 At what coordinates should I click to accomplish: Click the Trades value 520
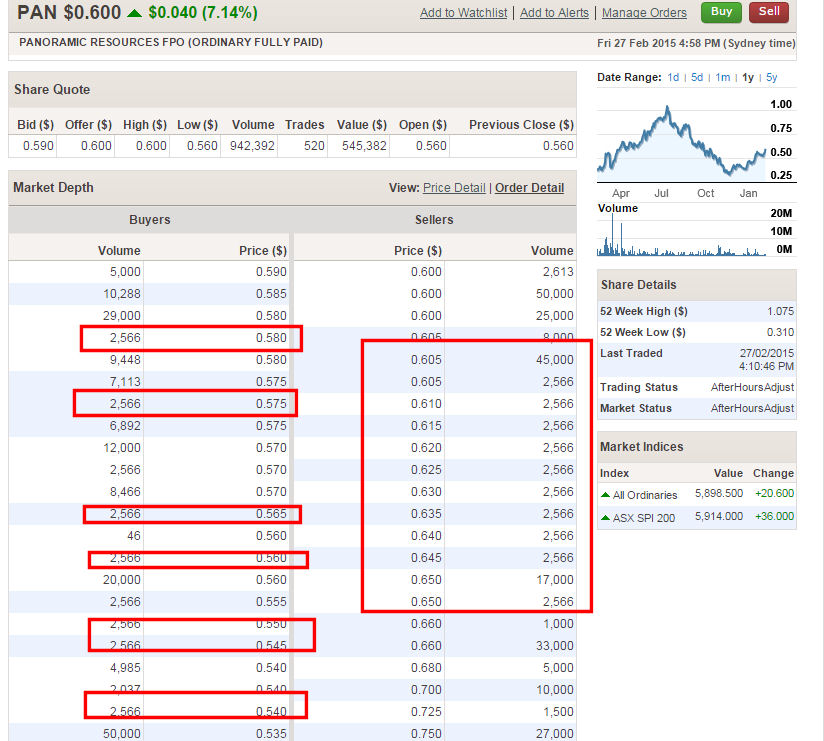(x=314, y=146)
